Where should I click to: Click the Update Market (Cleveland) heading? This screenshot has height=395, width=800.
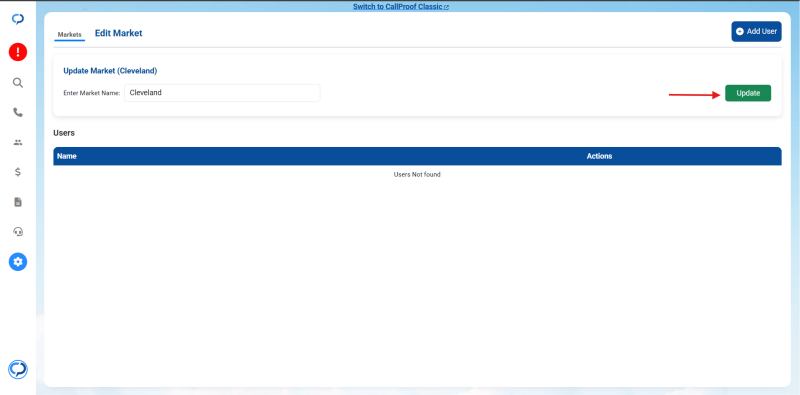click(x=110, y=71)
